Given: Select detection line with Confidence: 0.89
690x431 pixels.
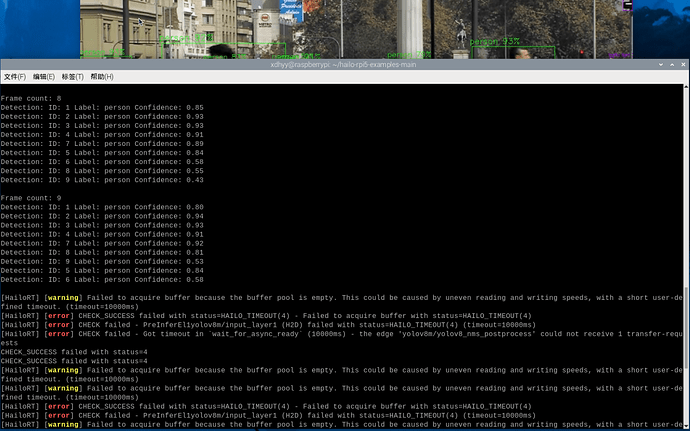Looking at the screenshot, I should [102, 144].
